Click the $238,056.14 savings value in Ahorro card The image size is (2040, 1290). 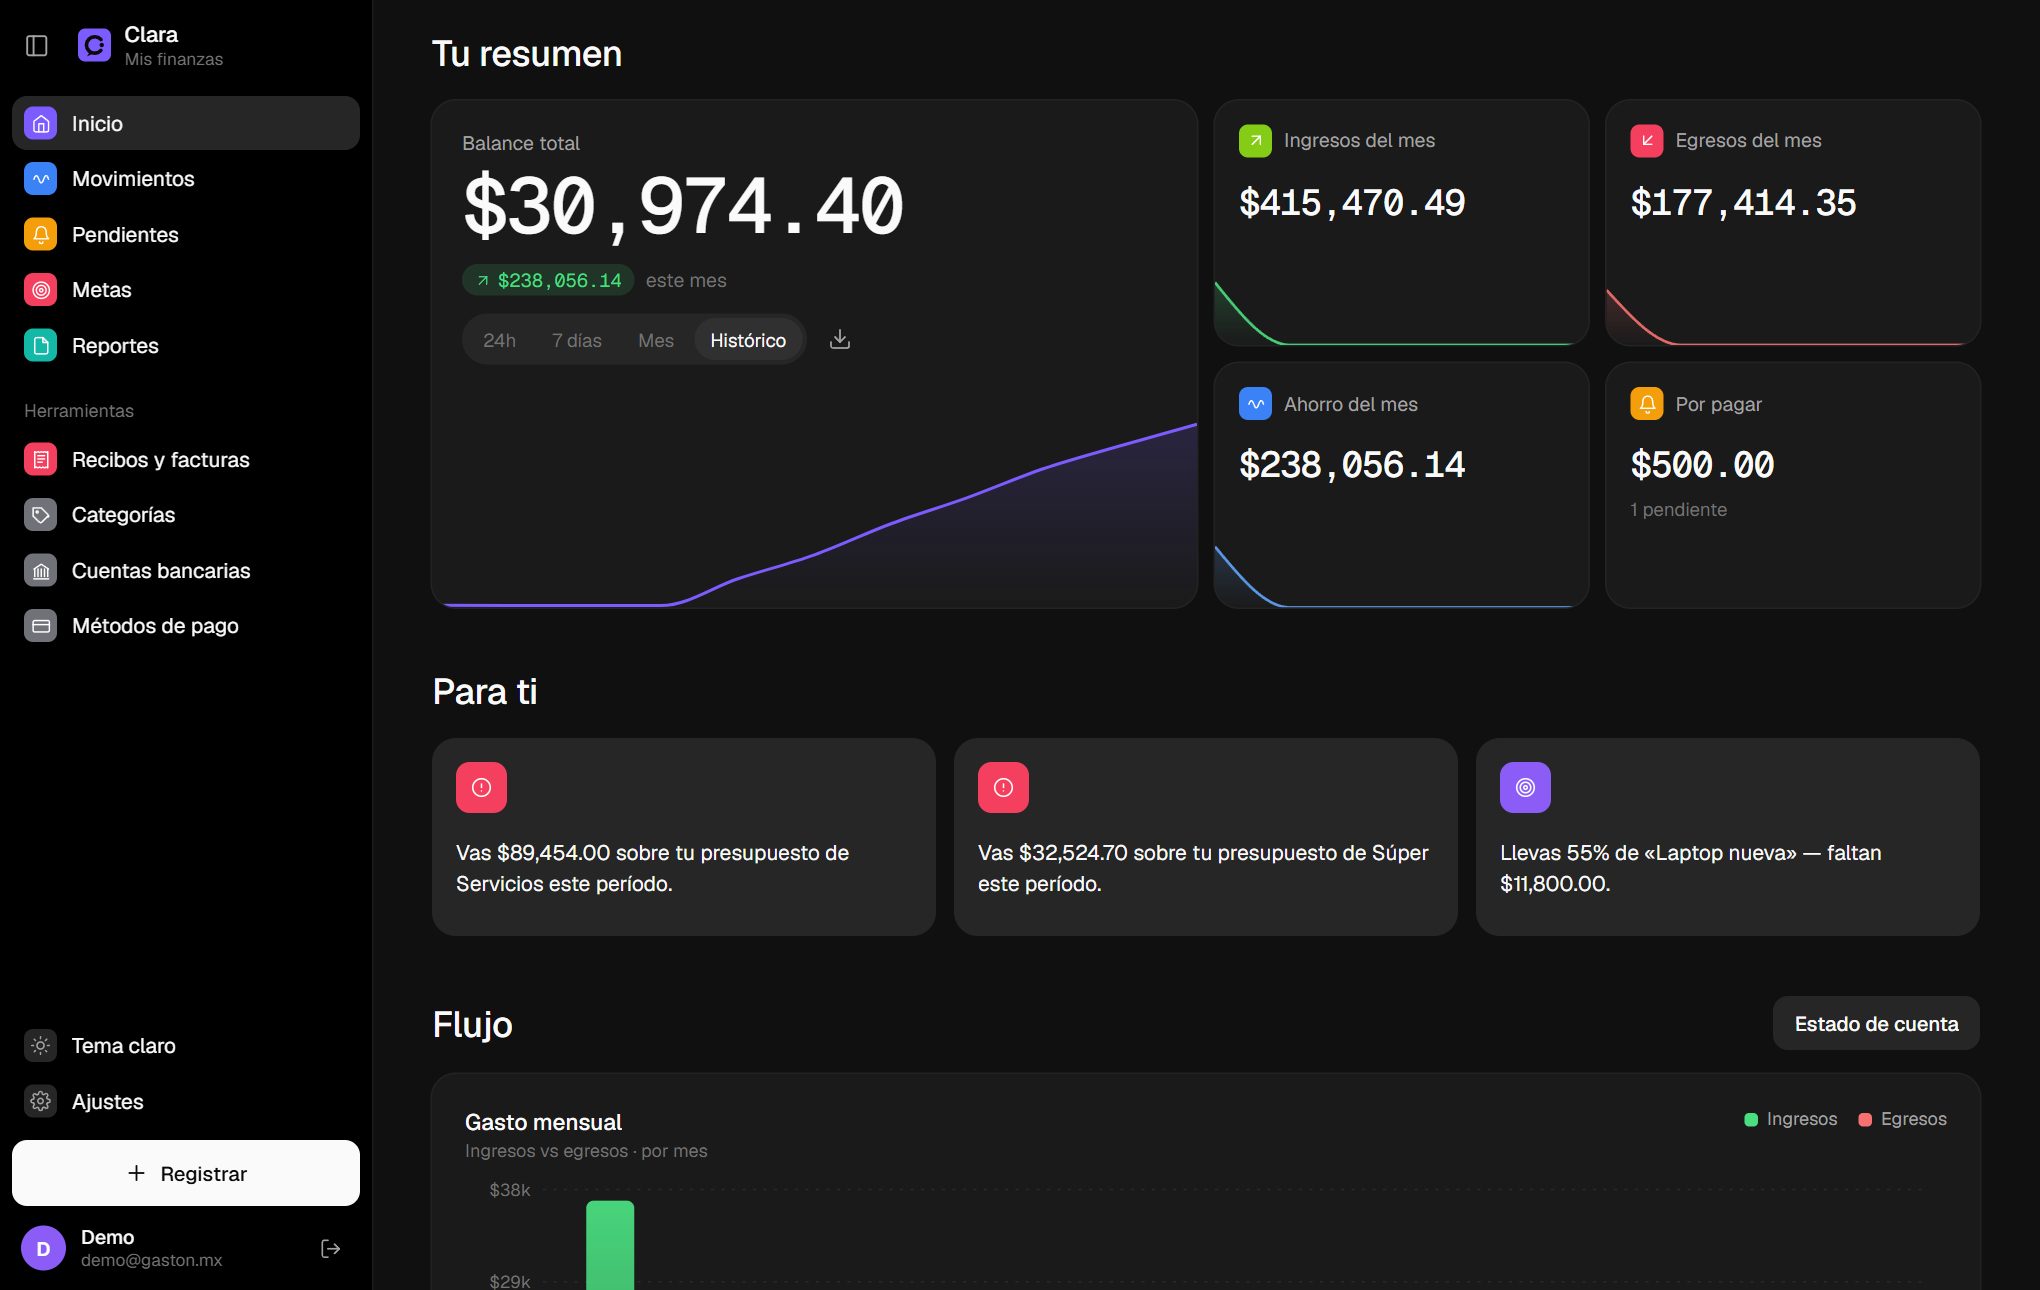click(x=1352, y=465)
